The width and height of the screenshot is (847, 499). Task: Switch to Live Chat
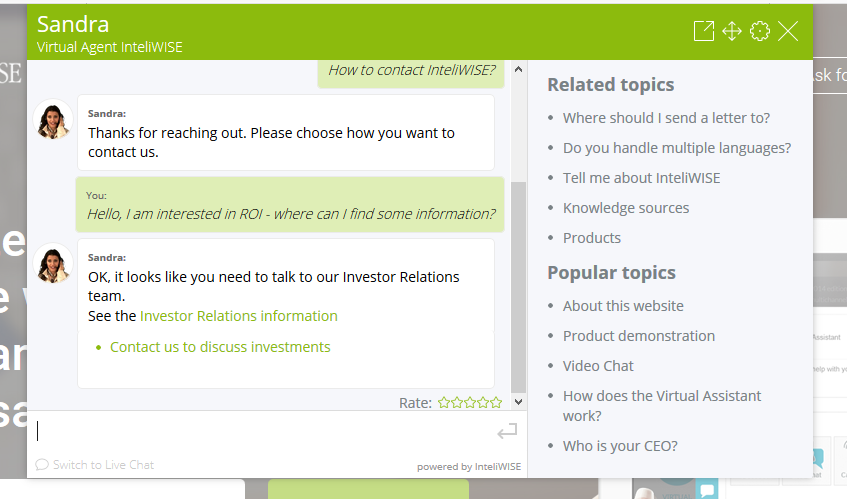[103, 464]
